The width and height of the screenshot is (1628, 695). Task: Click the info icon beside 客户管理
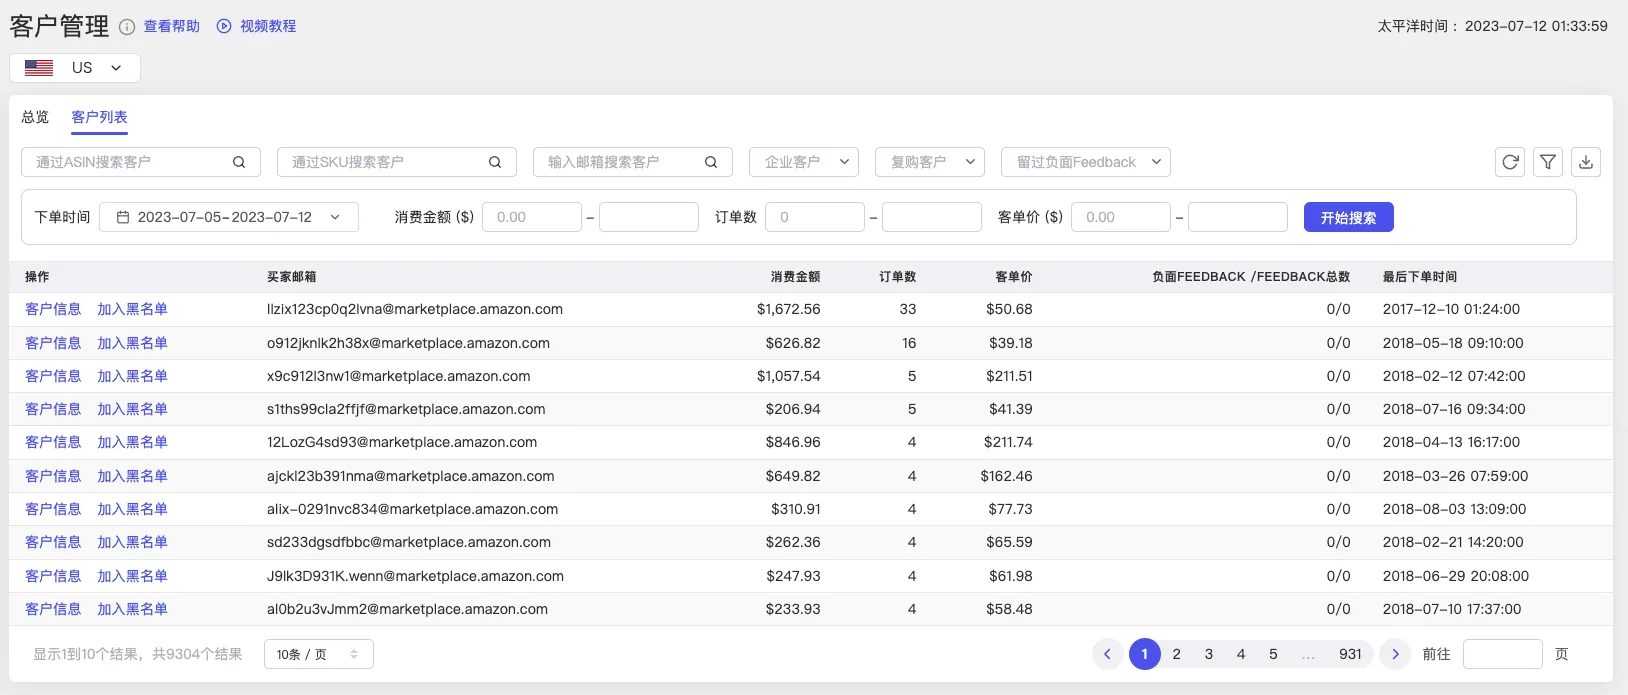(x=127, y=27)
